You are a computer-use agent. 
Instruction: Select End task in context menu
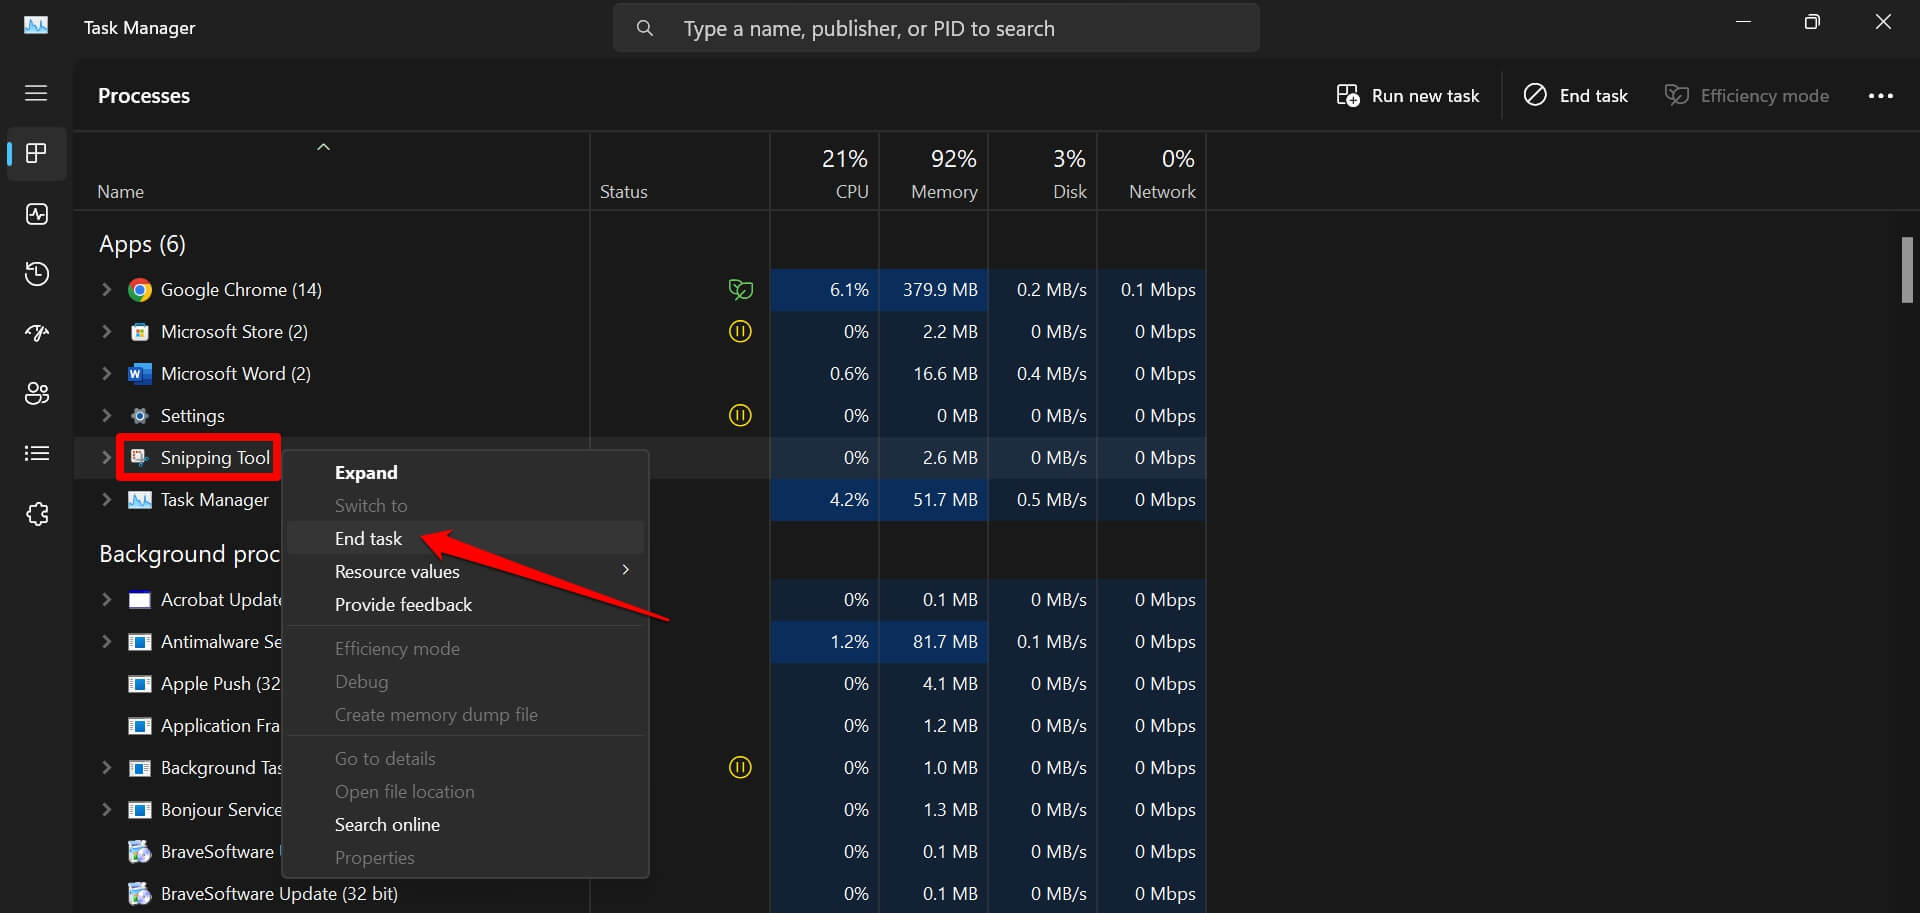point(368,538)
